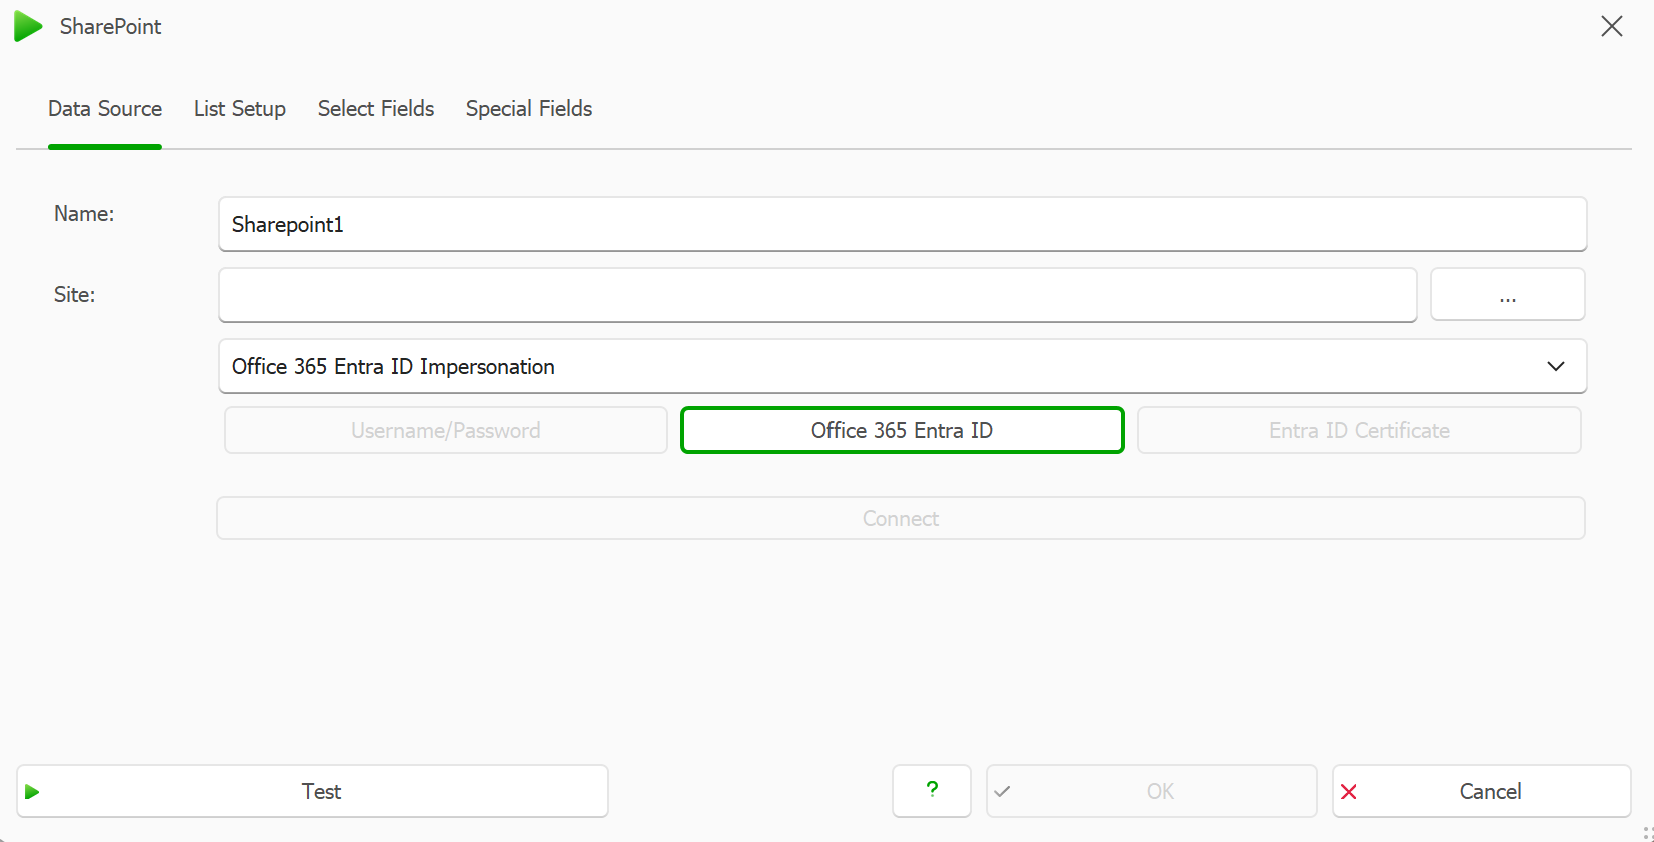
Task: Click the green play icon on Test
Action: coord(32,792)
